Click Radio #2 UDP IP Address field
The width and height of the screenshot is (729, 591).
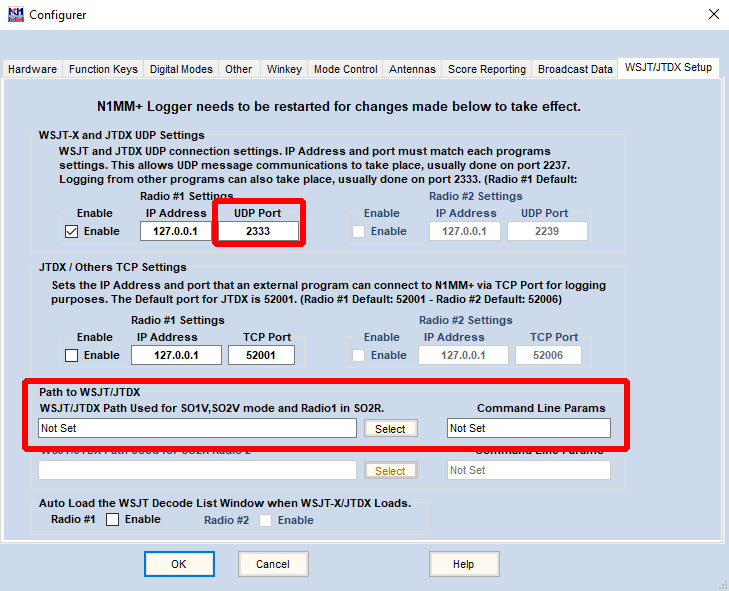click(x=465, y=231)
